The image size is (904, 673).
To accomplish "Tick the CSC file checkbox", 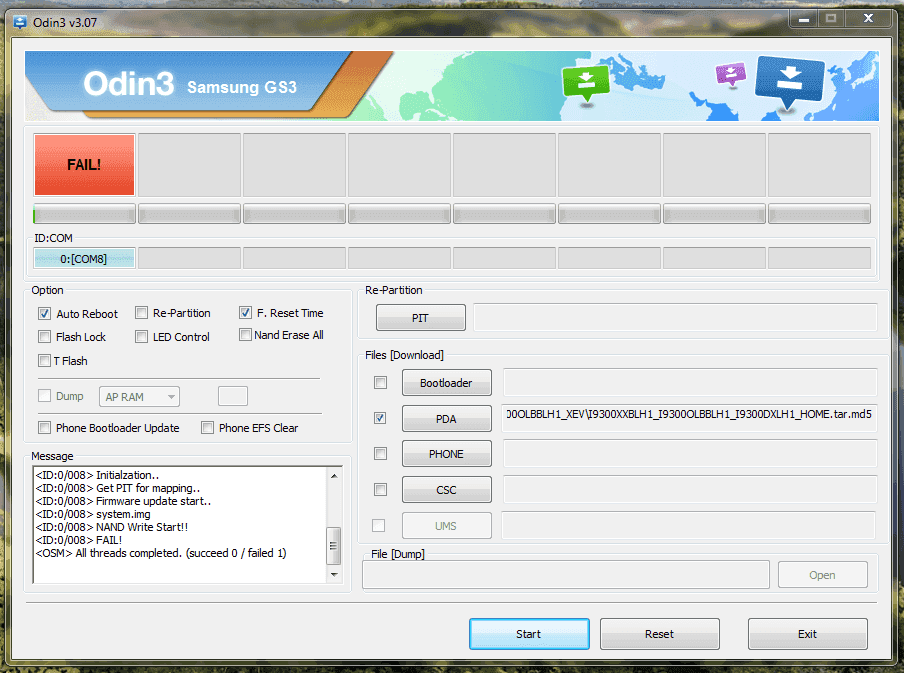I will click(x=381, y=490).
